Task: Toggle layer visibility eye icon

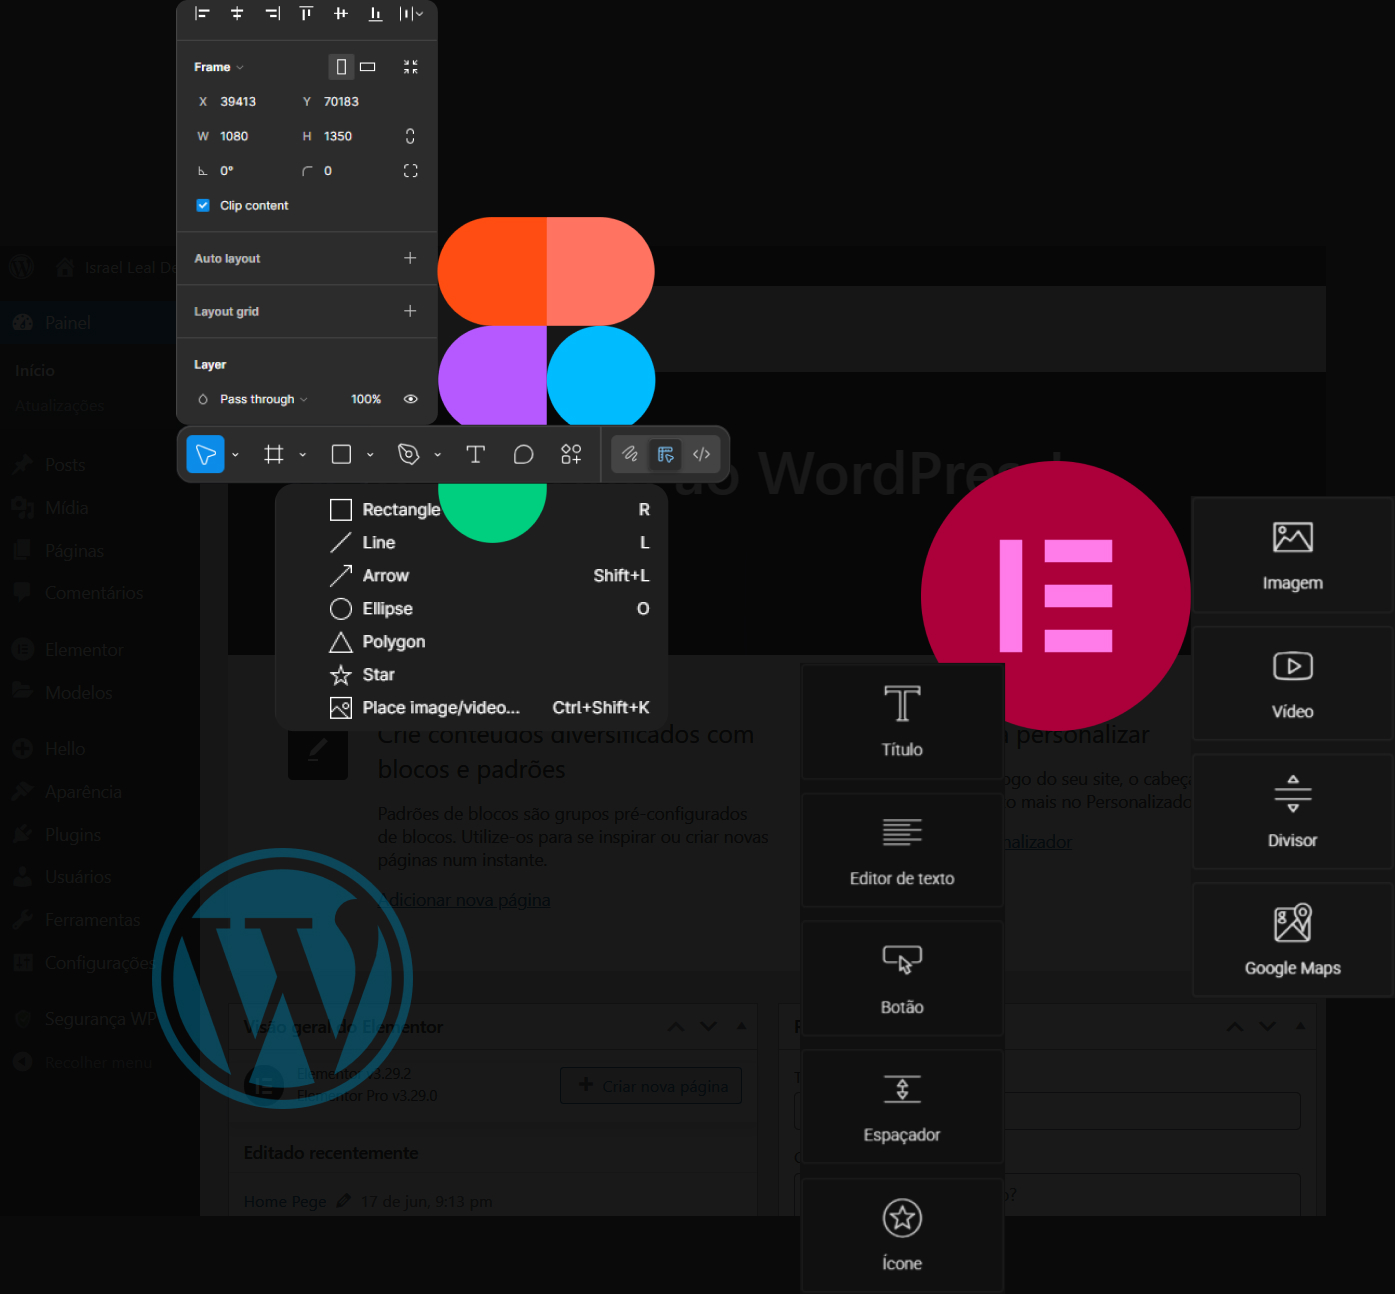Action: 410,399
